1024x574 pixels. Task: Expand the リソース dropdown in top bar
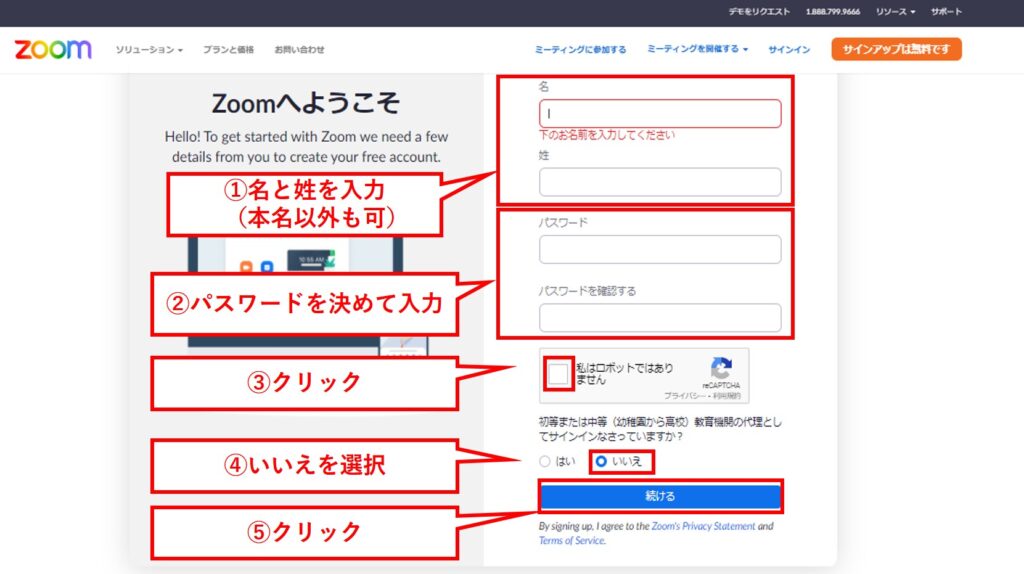tap(895, 12)
